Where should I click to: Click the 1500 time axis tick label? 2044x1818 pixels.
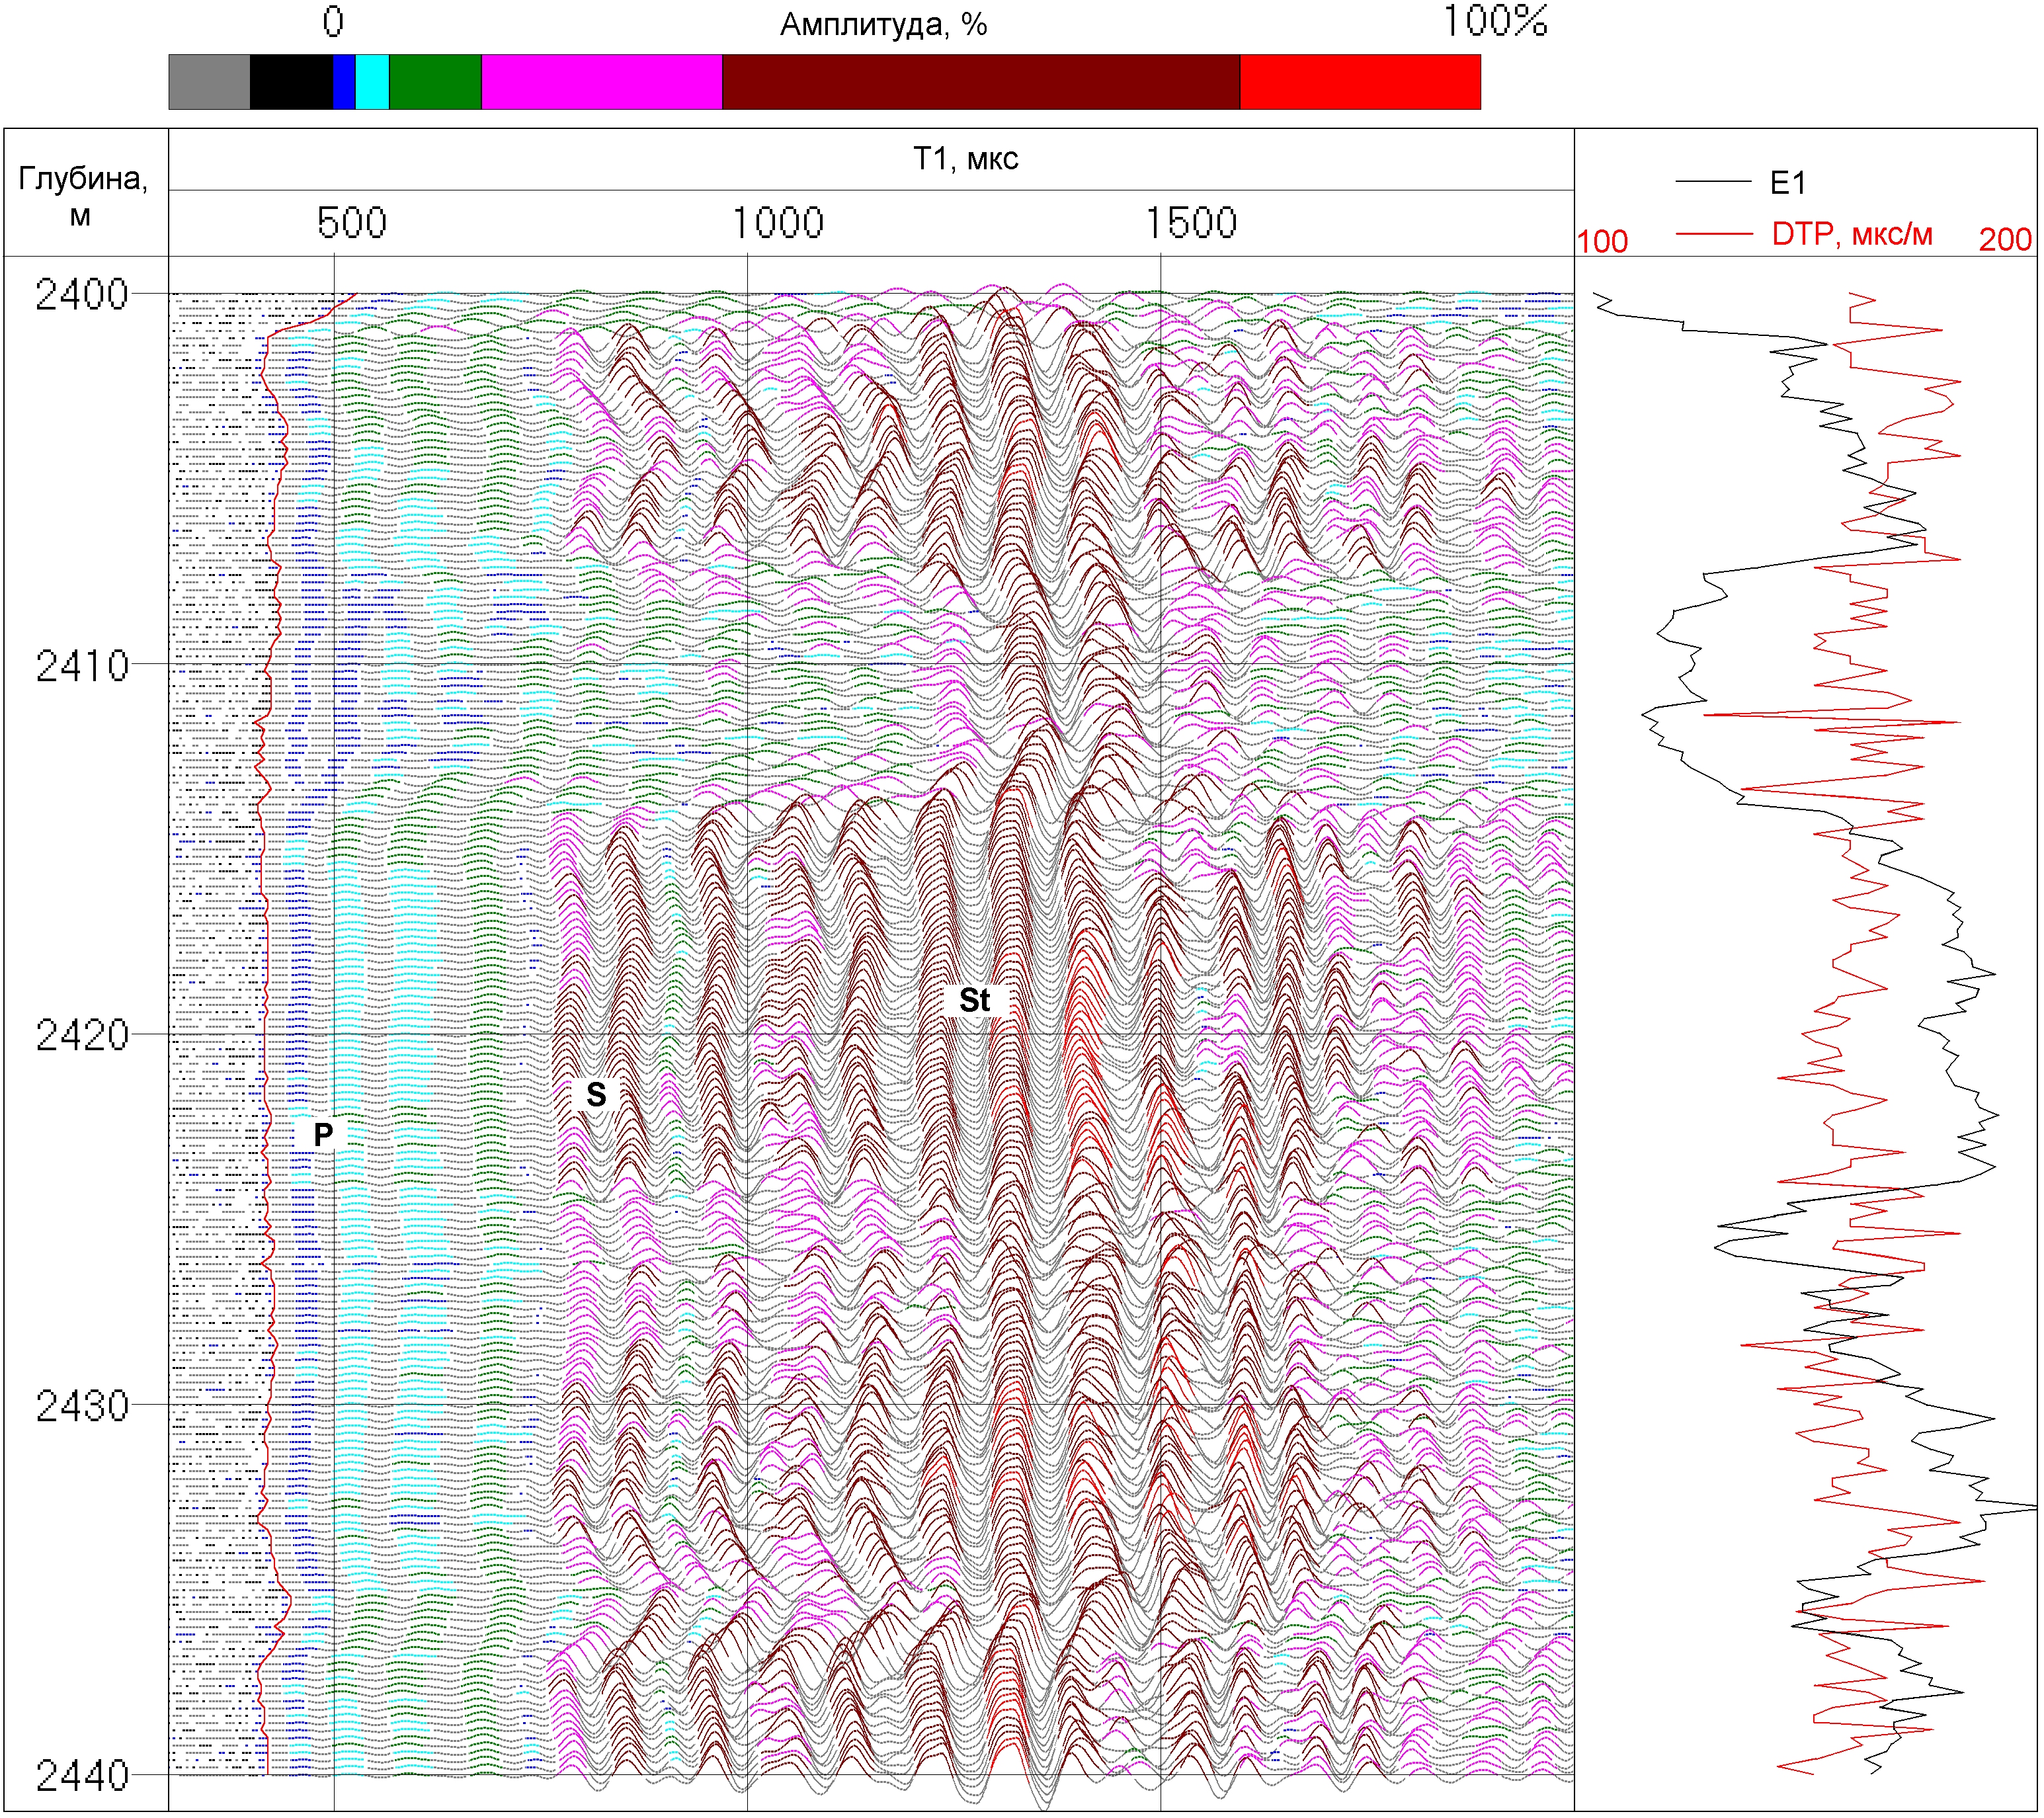pos(1191,222)
